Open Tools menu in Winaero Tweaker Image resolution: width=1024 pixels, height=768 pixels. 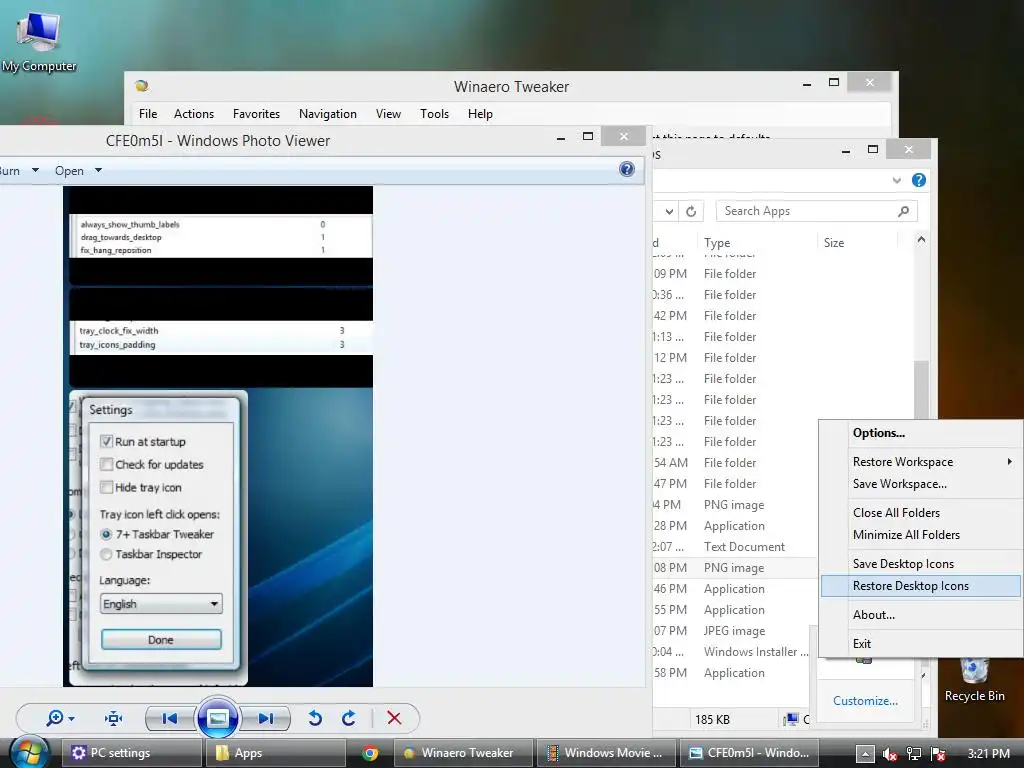click(434, 114)
